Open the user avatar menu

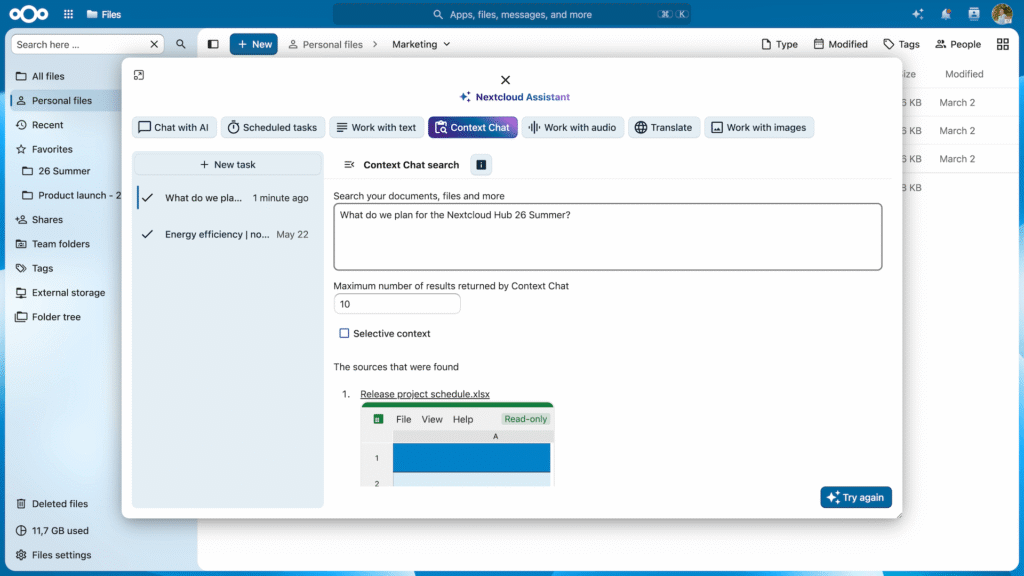click(x=1002, y=14)
